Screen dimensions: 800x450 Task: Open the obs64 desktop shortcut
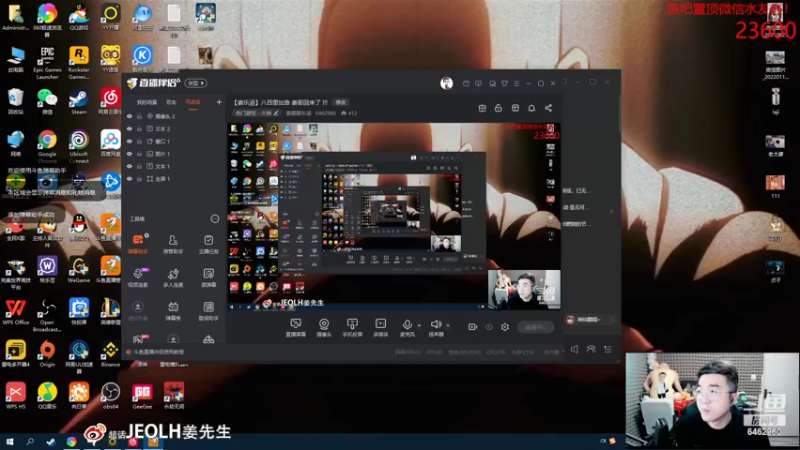110,395
